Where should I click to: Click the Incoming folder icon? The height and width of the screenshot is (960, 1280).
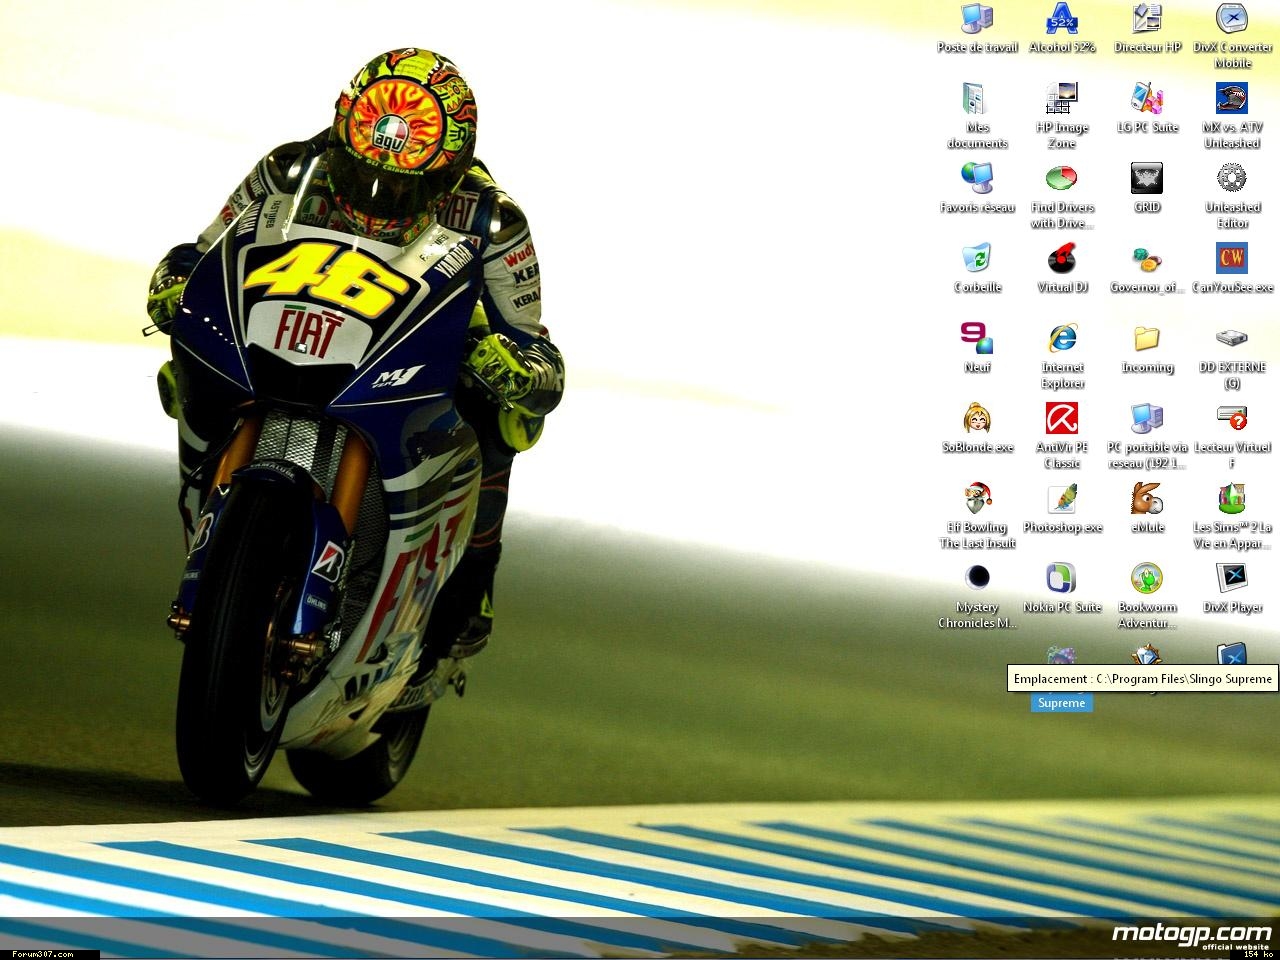point(1147,339)
